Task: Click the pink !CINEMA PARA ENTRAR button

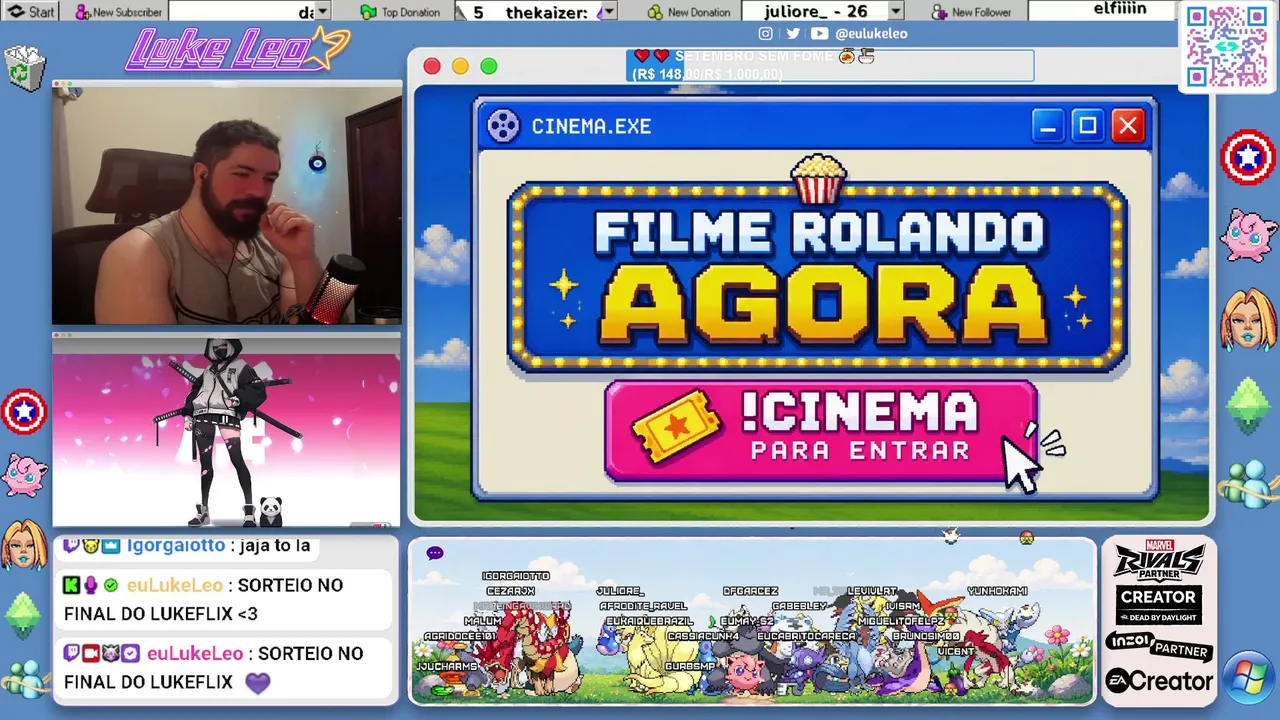Action: 821,432
